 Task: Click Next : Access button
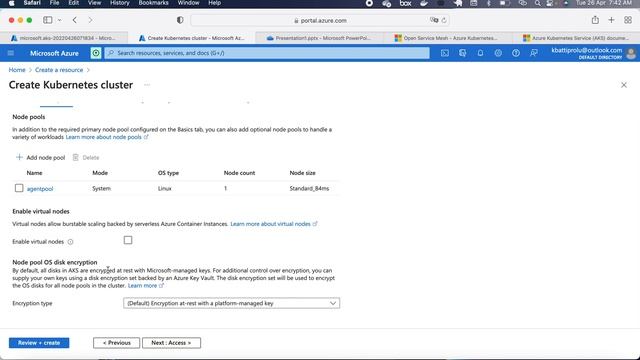click(x=171, y=343)
